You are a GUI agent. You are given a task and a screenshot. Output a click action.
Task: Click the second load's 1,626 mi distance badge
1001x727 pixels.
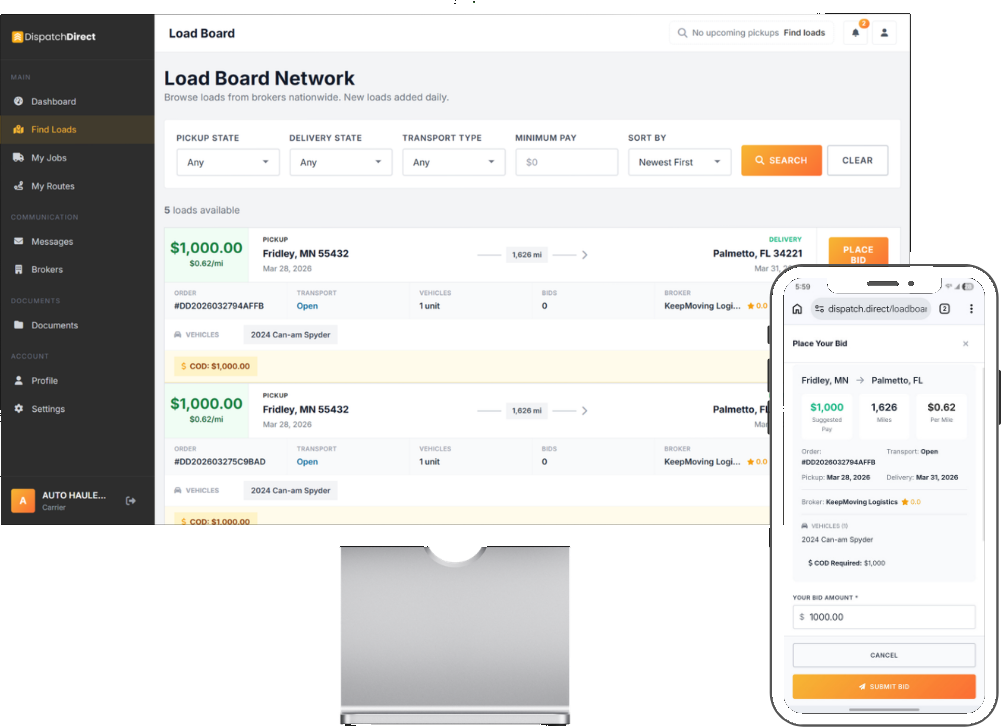click(527, 410)
